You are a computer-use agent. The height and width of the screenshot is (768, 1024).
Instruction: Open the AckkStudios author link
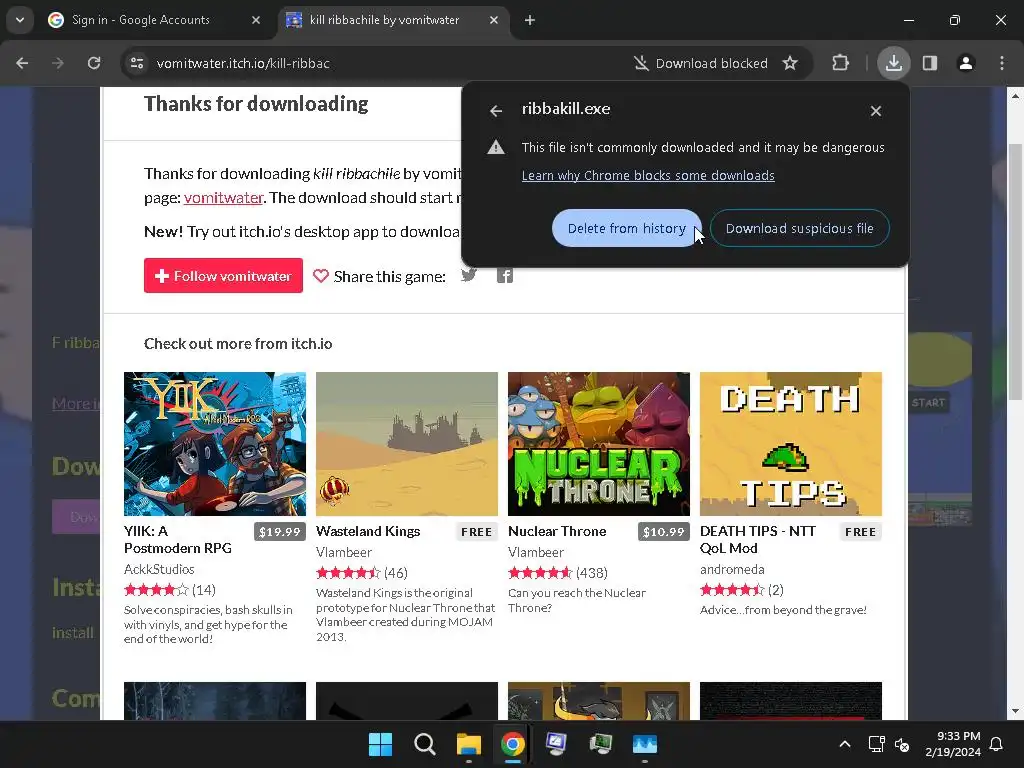pos(159,569)
